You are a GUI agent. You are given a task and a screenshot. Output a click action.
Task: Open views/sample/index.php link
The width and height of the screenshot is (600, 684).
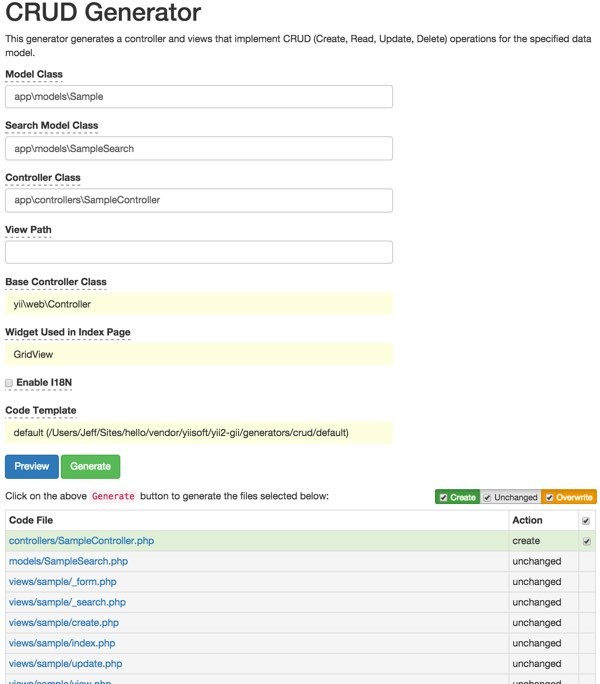click(x=62, y=643)
